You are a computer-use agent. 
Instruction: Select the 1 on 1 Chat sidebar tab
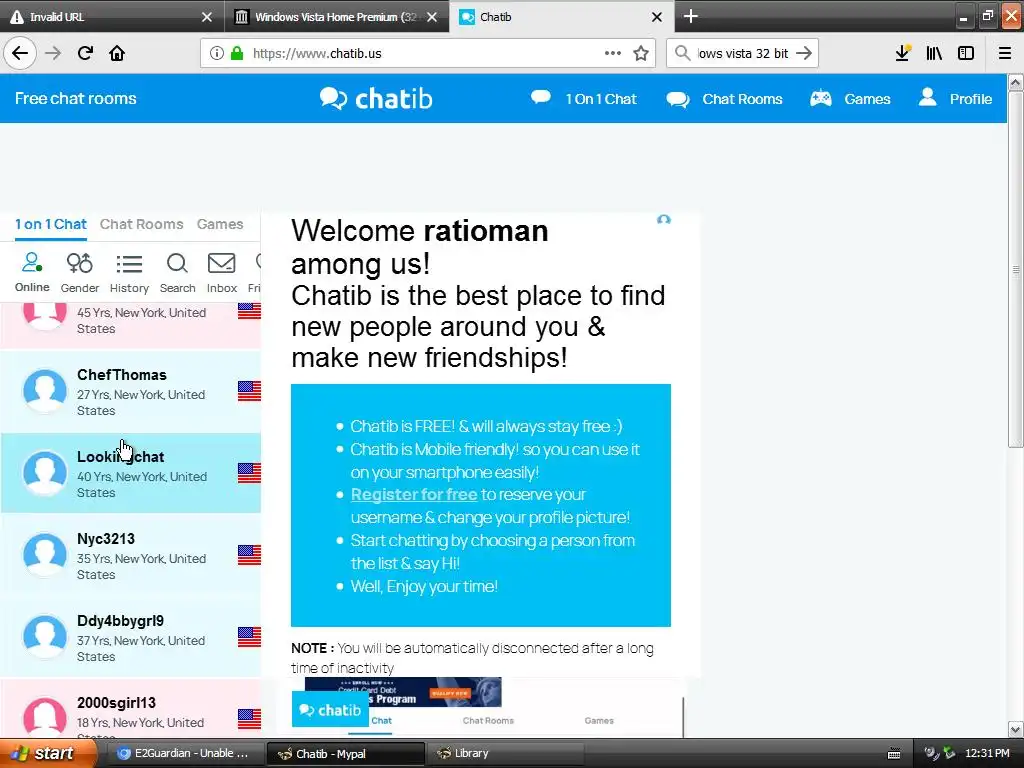[x=51, y=224]
